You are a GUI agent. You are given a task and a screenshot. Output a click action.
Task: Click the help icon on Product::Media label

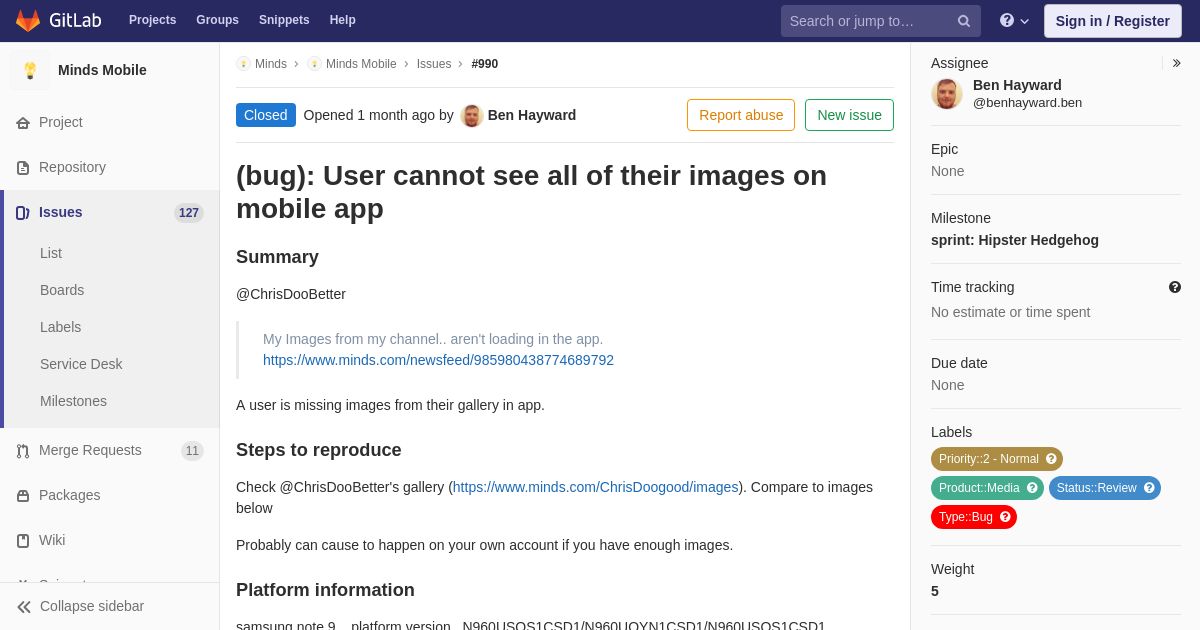tap(1032, 488)
